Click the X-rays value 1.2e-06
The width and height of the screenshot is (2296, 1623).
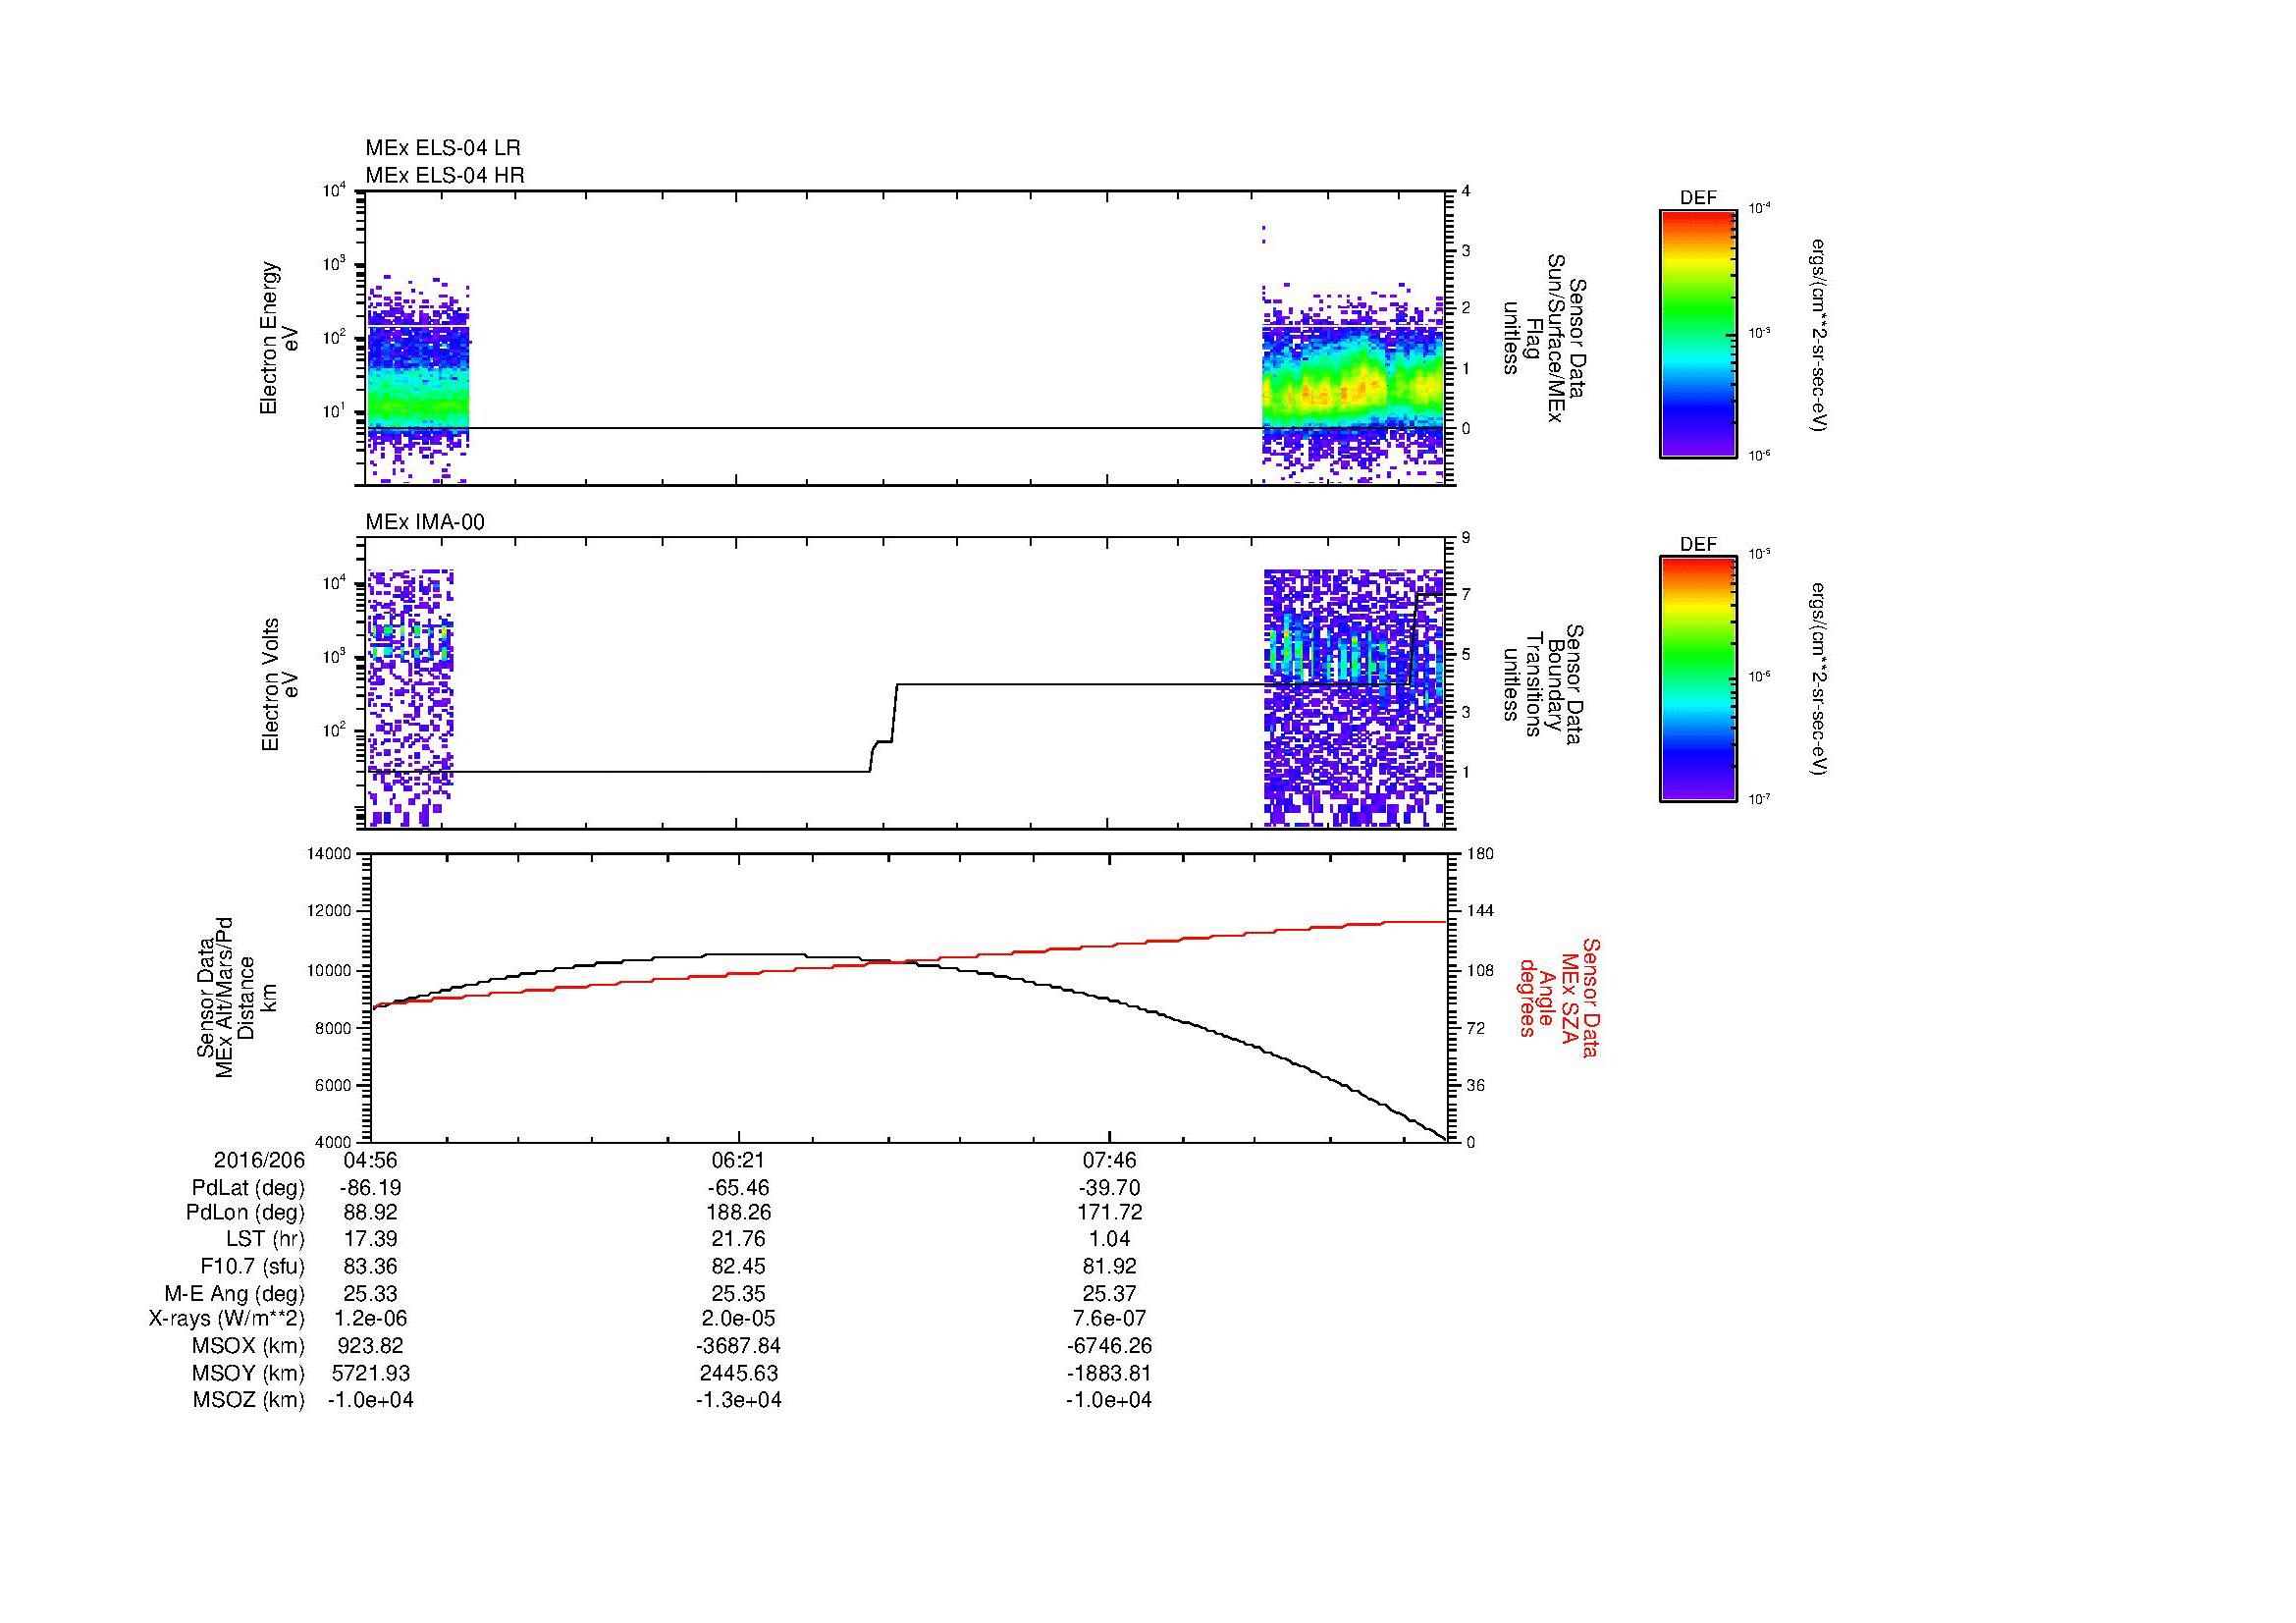tap(370, 1319)
